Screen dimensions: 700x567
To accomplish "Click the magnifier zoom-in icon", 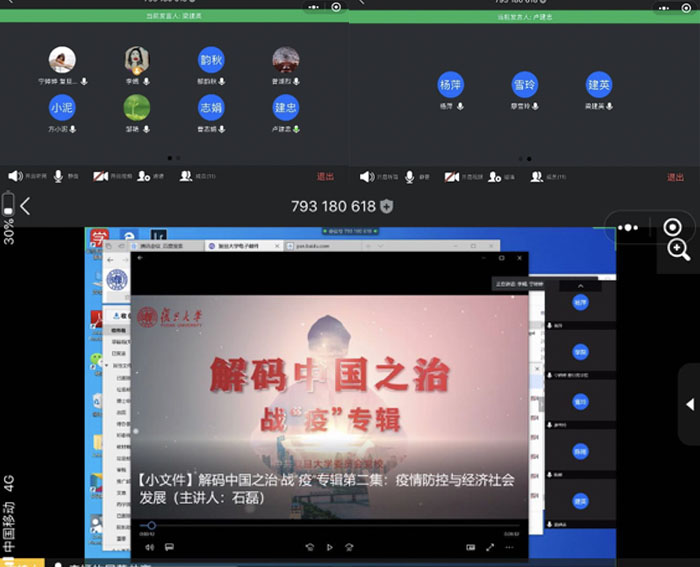I will pos(678,250).
